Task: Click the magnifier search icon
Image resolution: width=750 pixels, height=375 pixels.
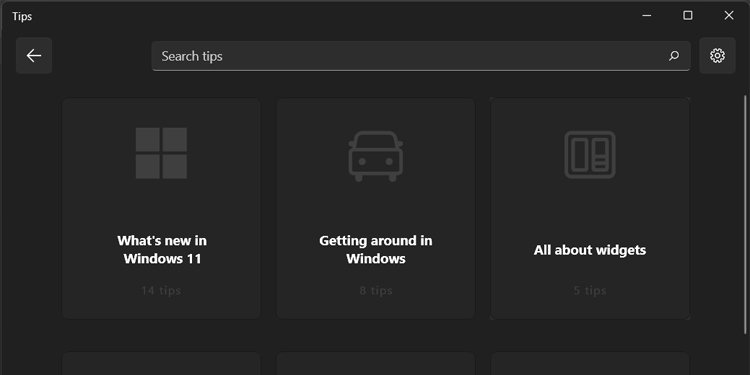Action: tap(674, 56)
